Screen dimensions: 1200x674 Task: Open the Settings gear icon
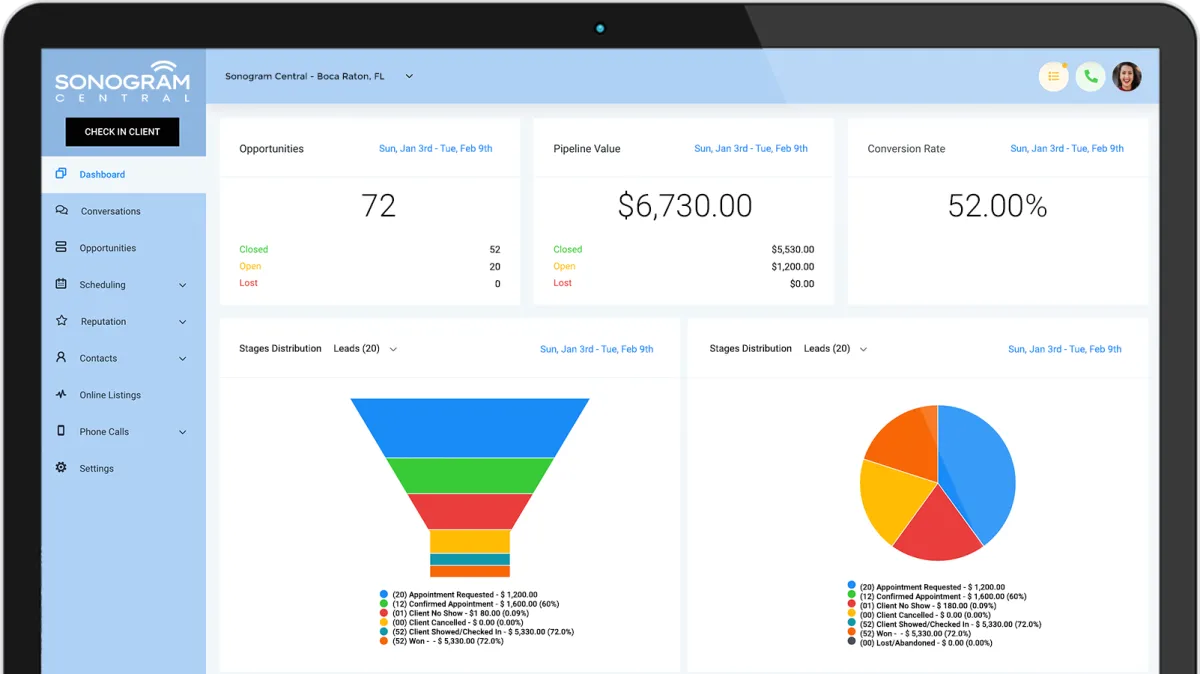pyautogui.click(x=61, y=468)
